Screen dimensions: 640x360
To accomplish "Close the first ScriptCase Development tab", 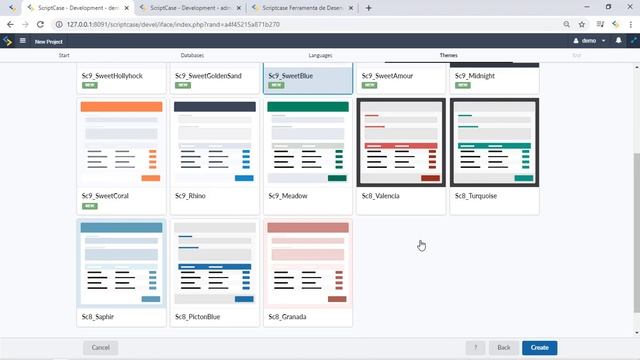I will 127,8.
